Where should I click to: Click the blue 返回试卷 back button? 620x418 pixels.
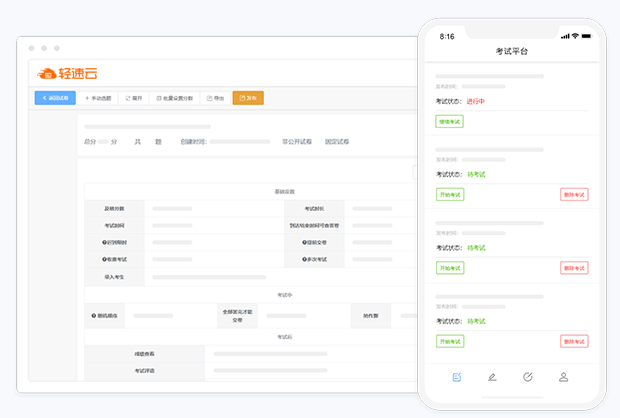(x=55, y=98)
